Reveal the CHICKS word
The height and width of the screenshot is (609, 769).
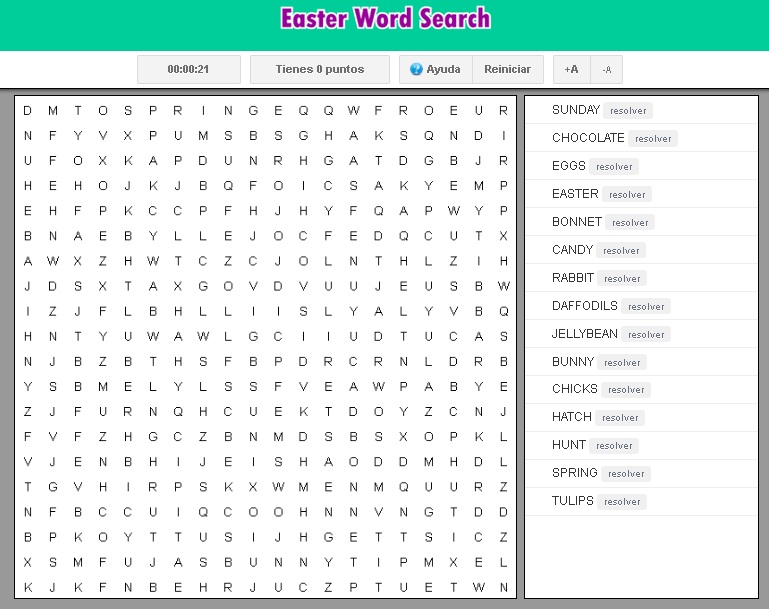626,390
